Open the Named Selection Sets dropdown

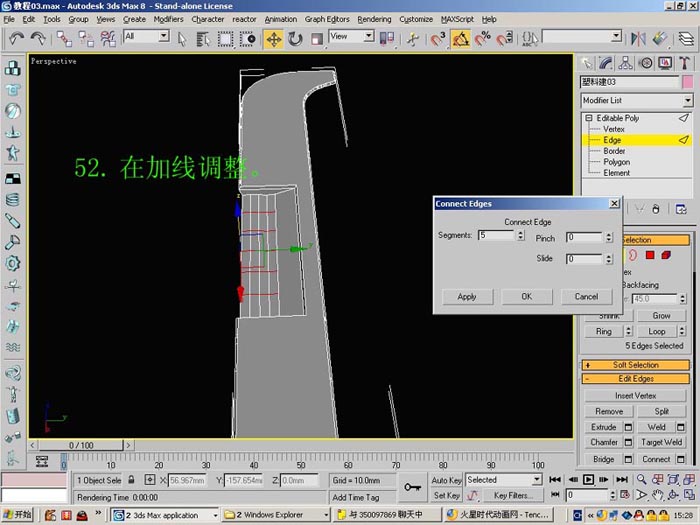616,36
